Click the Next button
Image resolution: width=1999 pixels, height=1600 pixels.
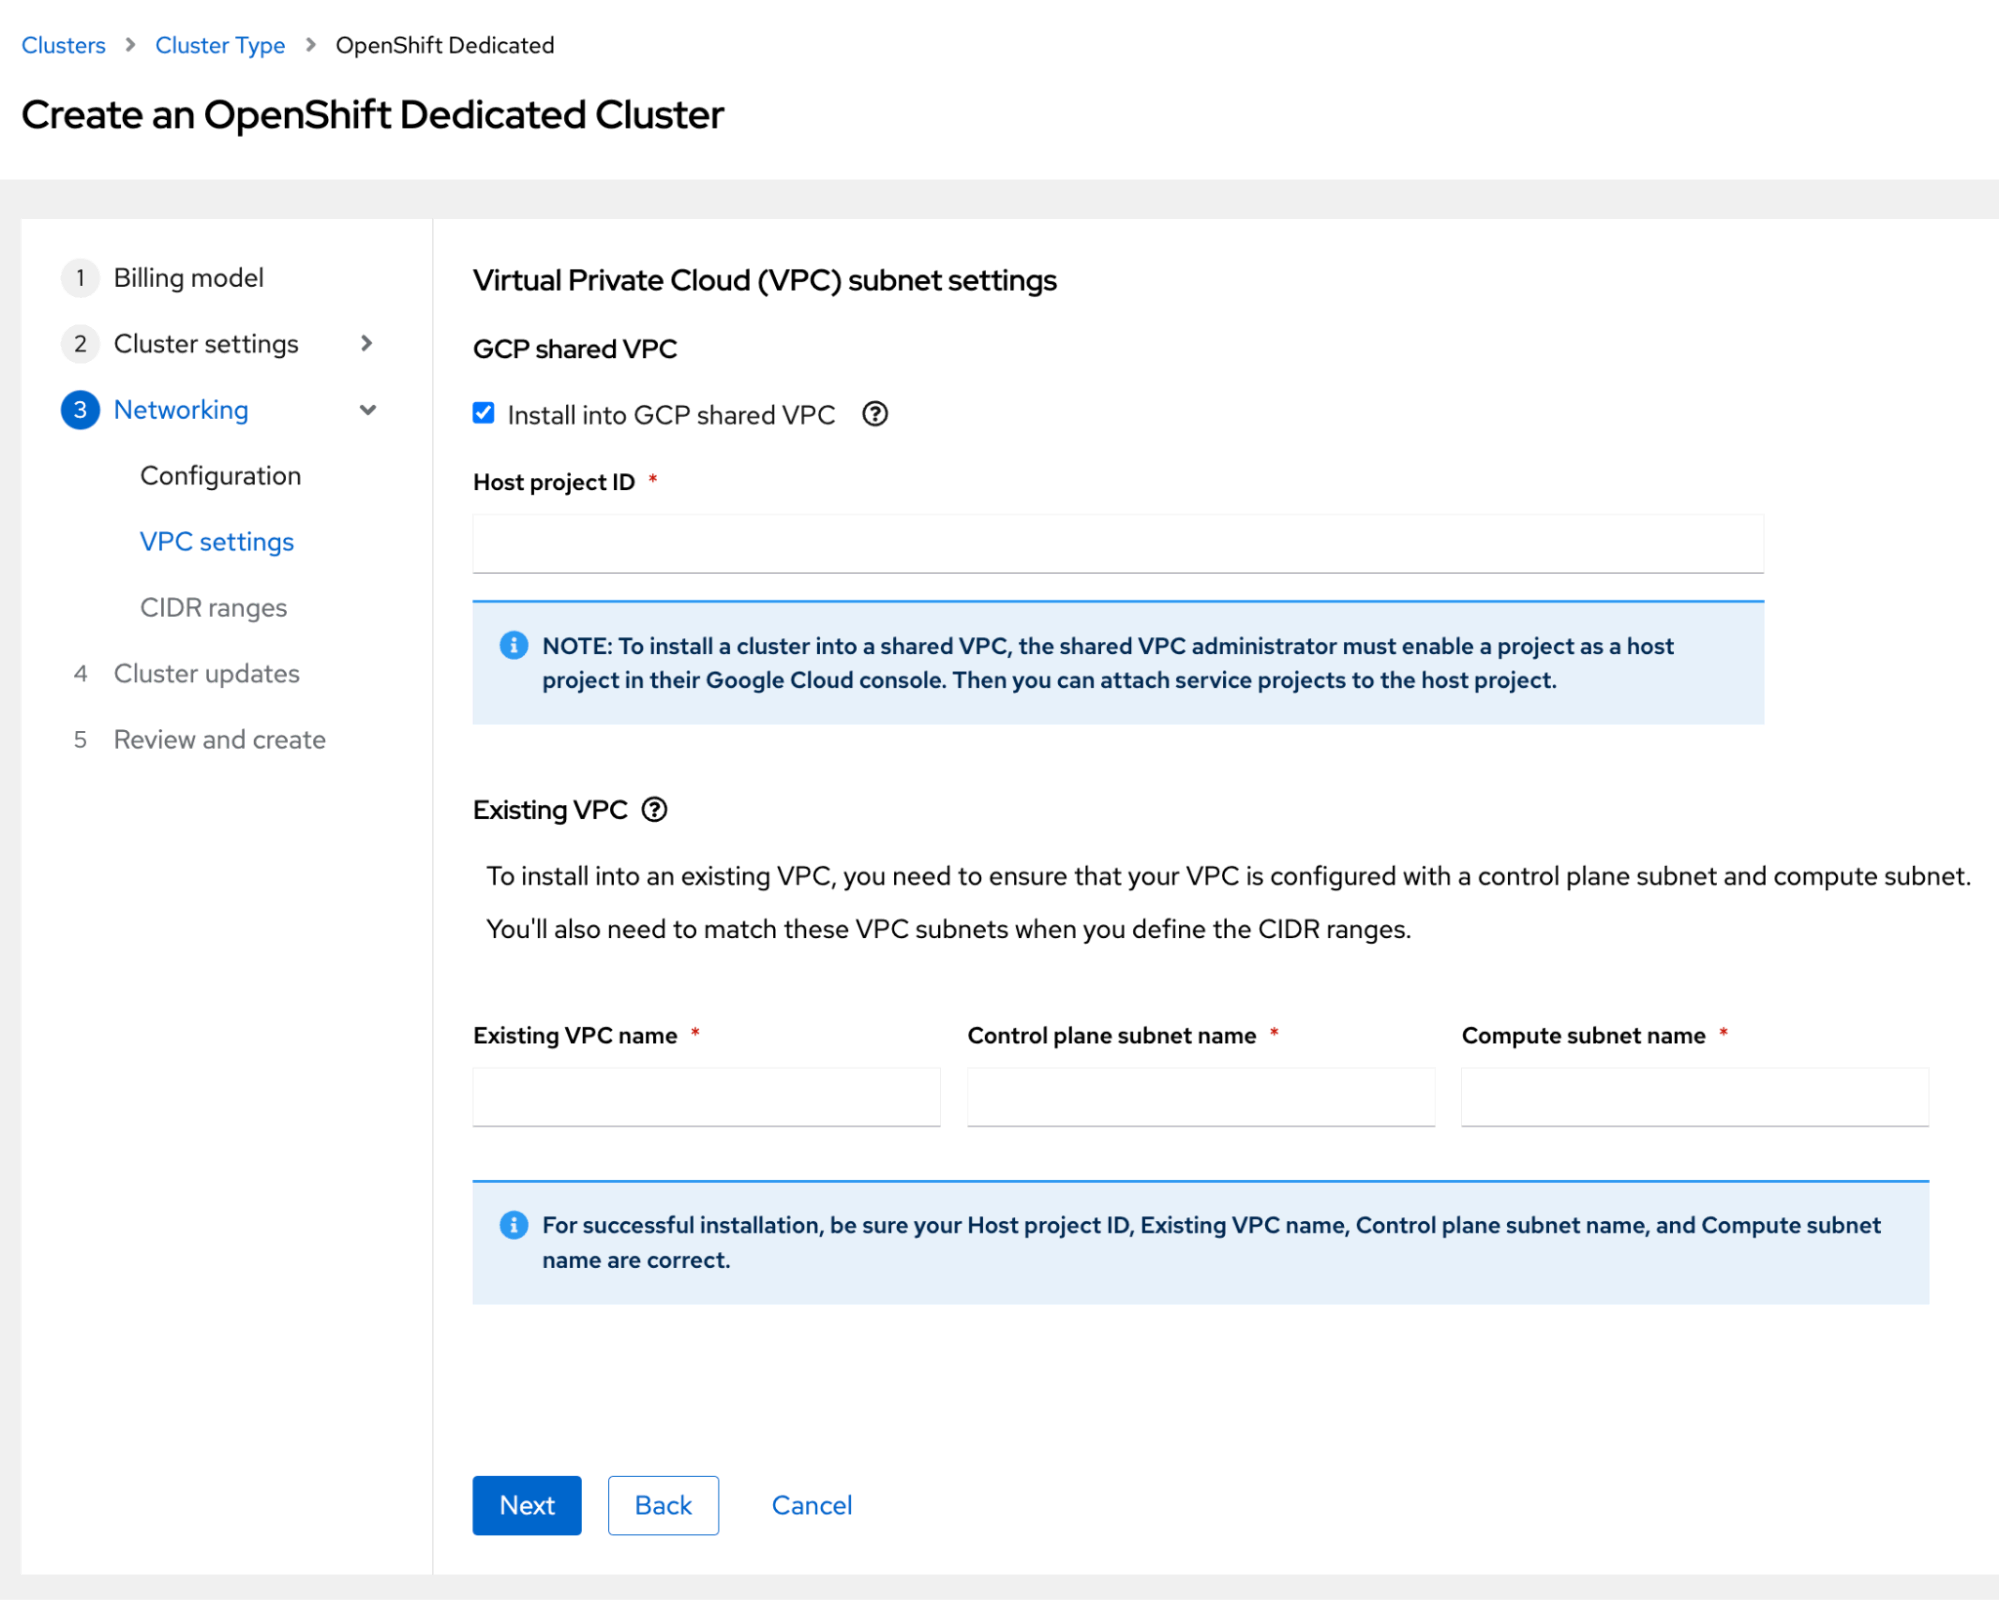pos(526,1504)
